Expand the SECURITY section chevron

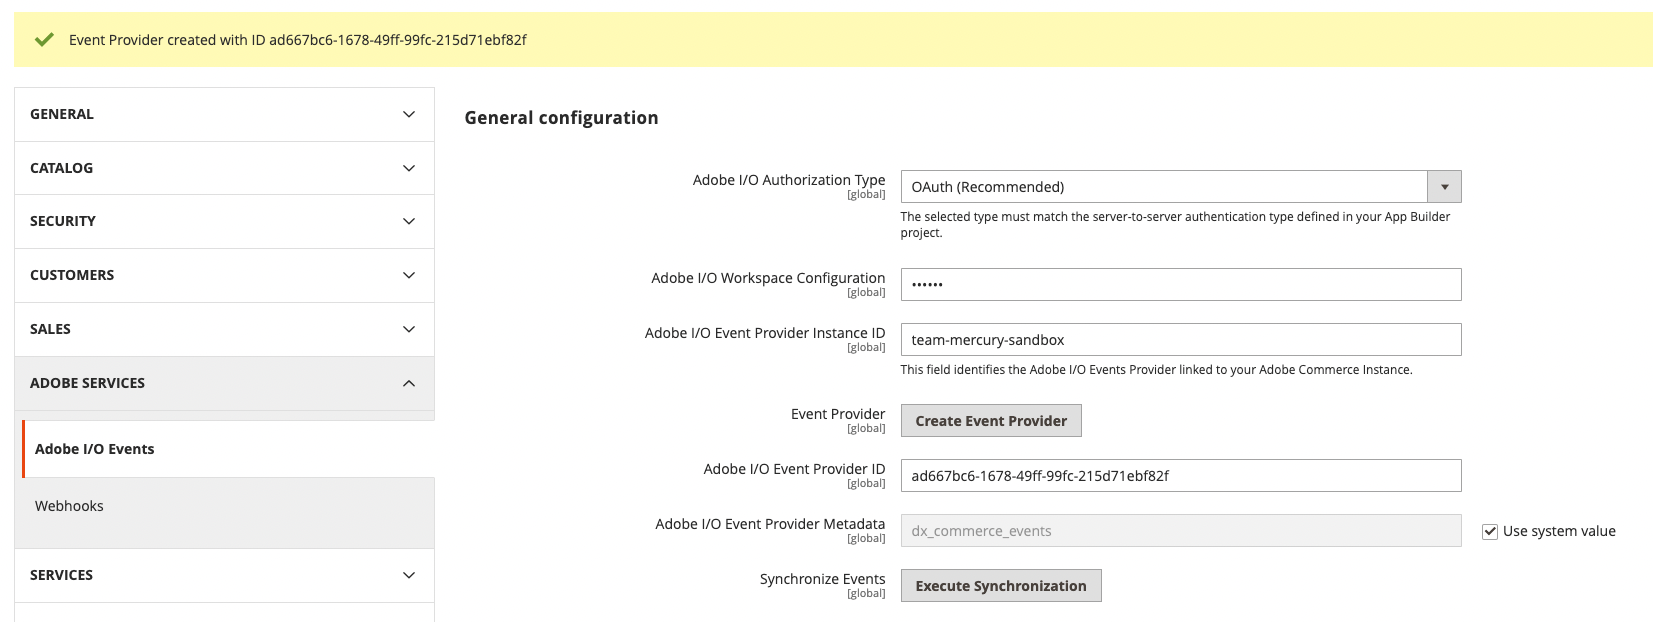pos(409,221)
